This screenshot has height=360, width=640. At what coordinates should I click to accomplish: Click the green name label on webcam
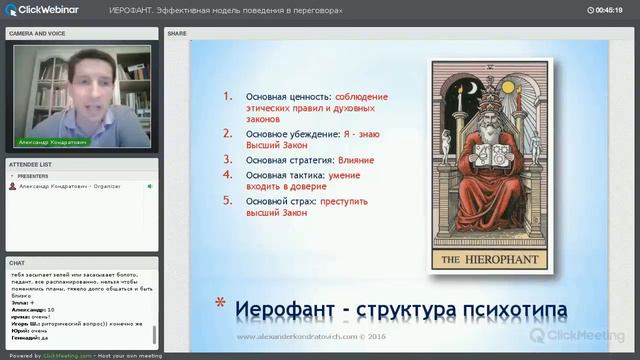tap(53, 142)
